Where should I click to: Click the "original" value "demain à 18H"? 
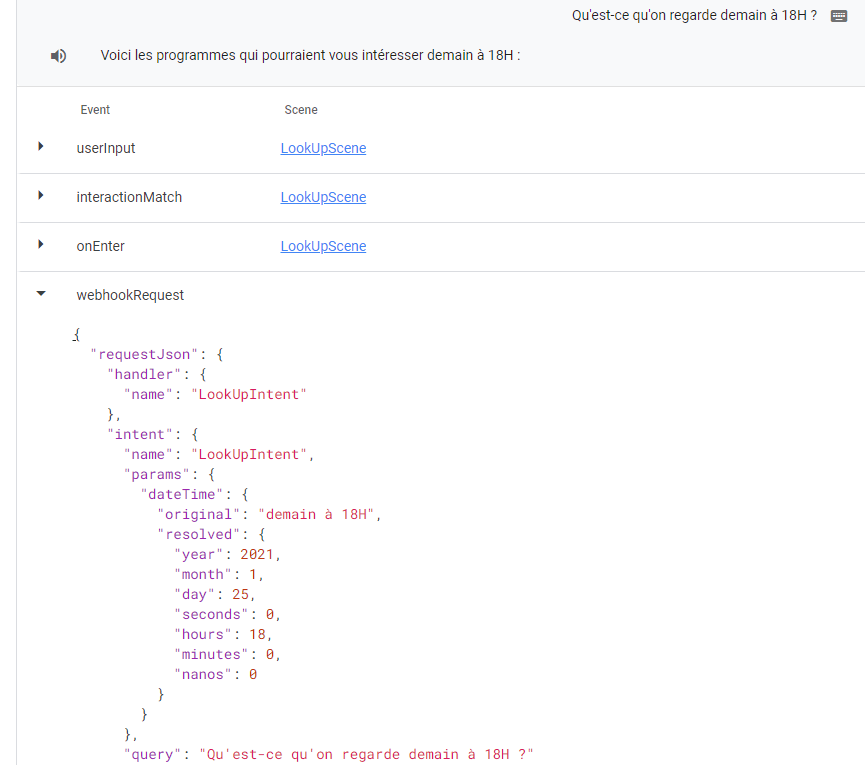[x=319, y=514]
